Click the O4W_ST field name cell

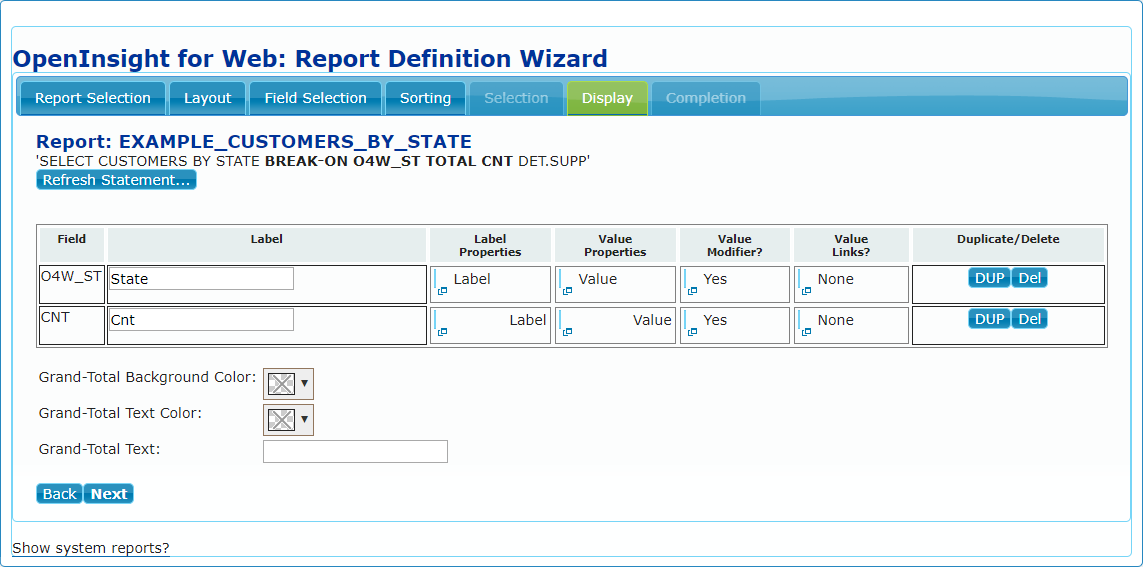pos(71,284)
